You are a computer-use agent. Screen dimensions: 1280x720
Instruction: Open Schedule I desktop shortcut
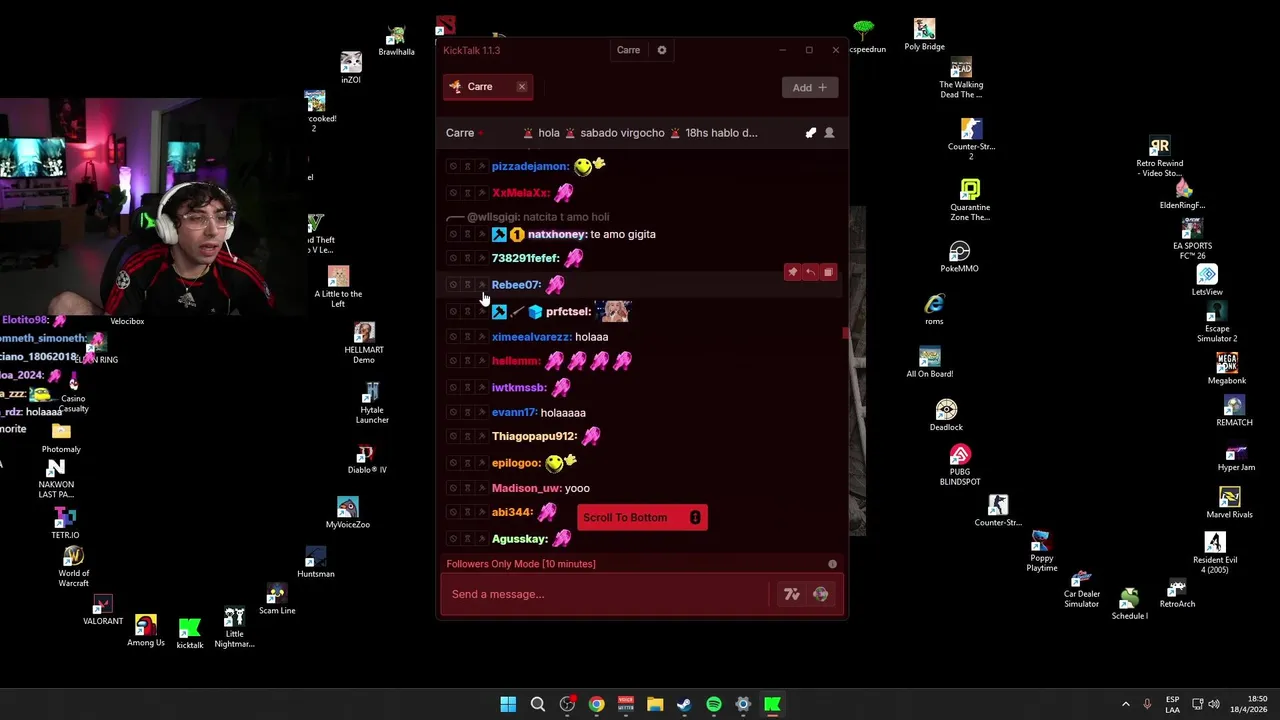click(1129, 604)
